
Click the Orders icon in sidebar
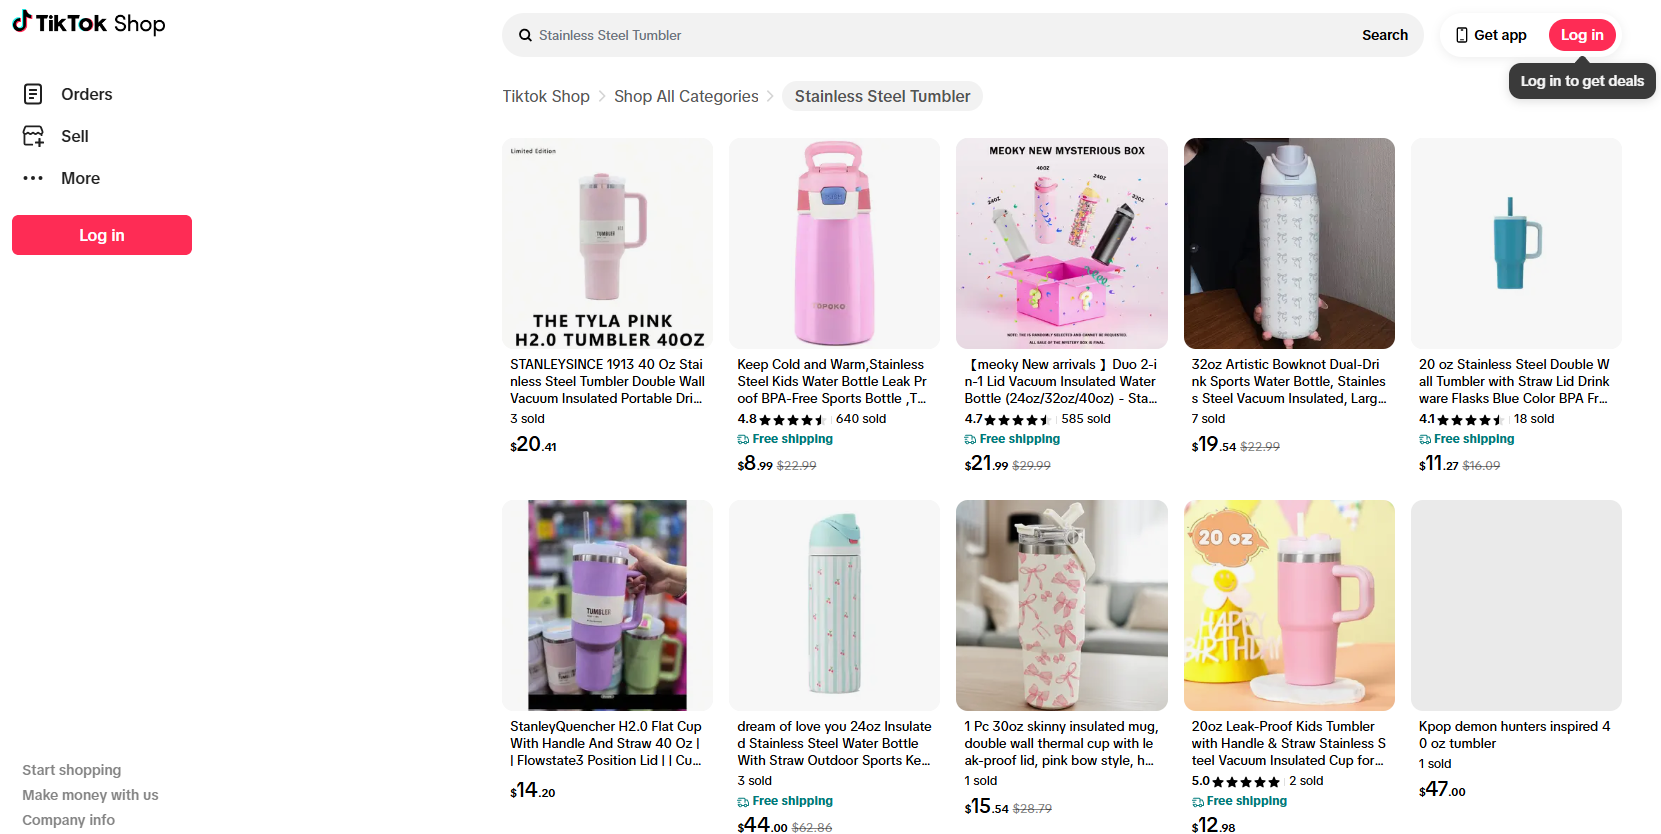(33, 94)
